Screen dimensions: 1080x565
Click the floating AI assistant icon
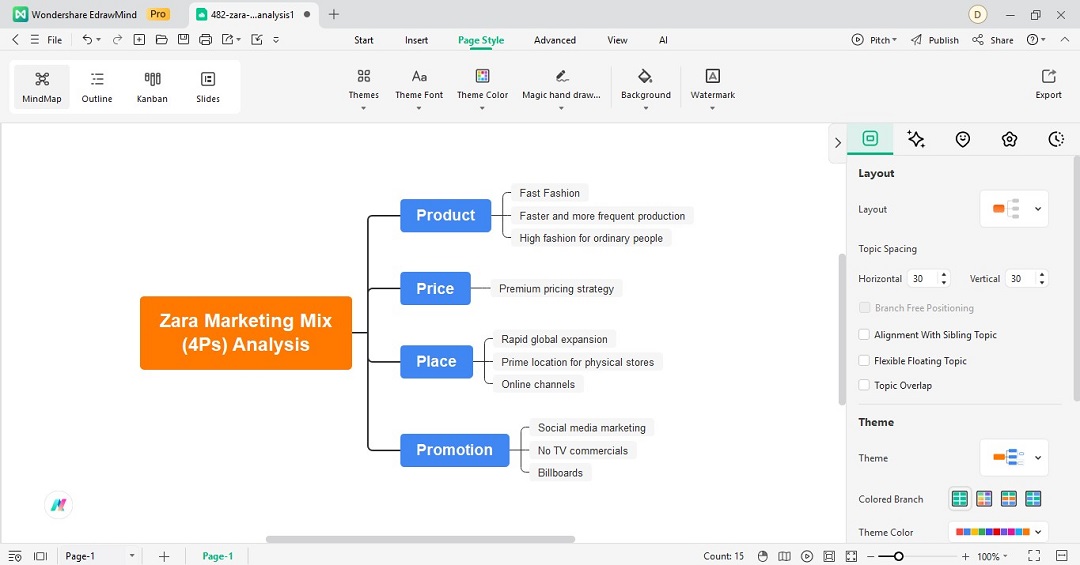tap(59, 505)
